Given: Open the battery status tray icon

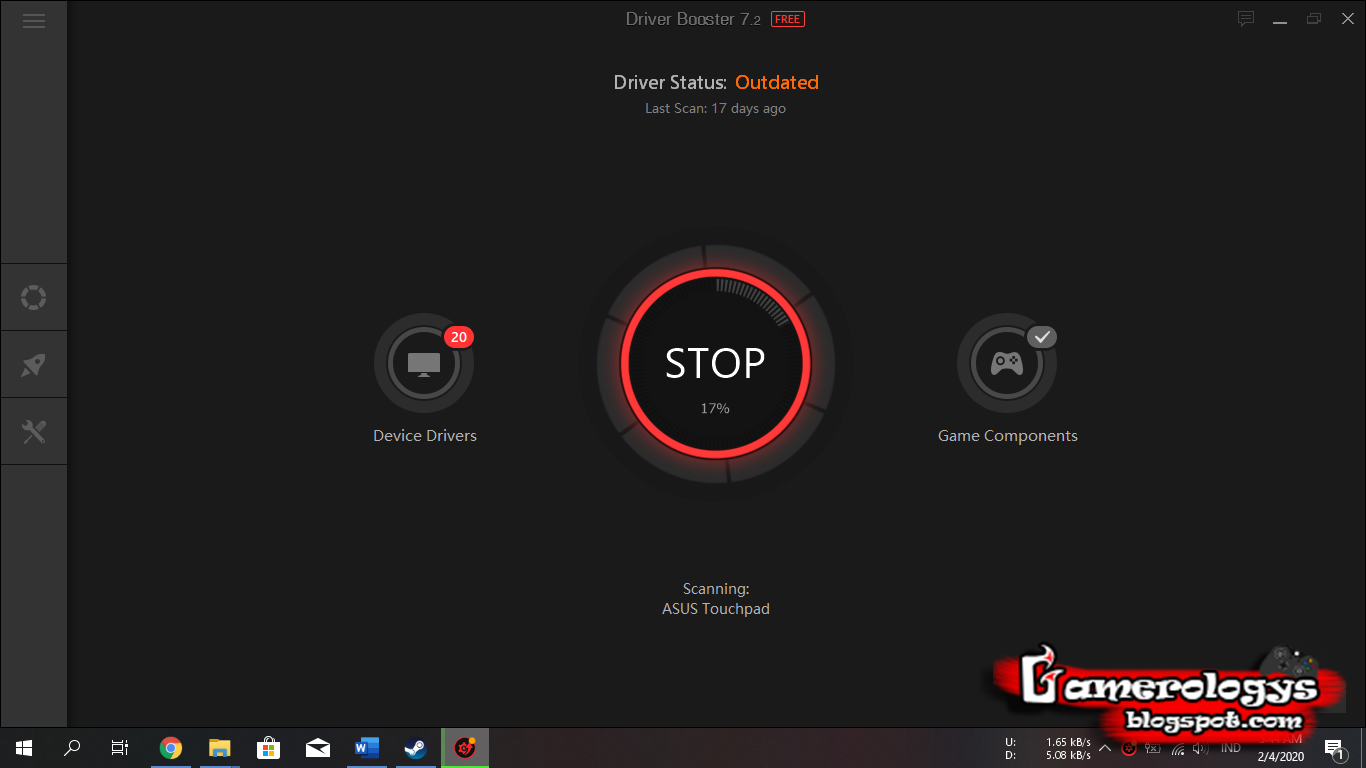Looking at the screenshot, I should coord(1153,748).
